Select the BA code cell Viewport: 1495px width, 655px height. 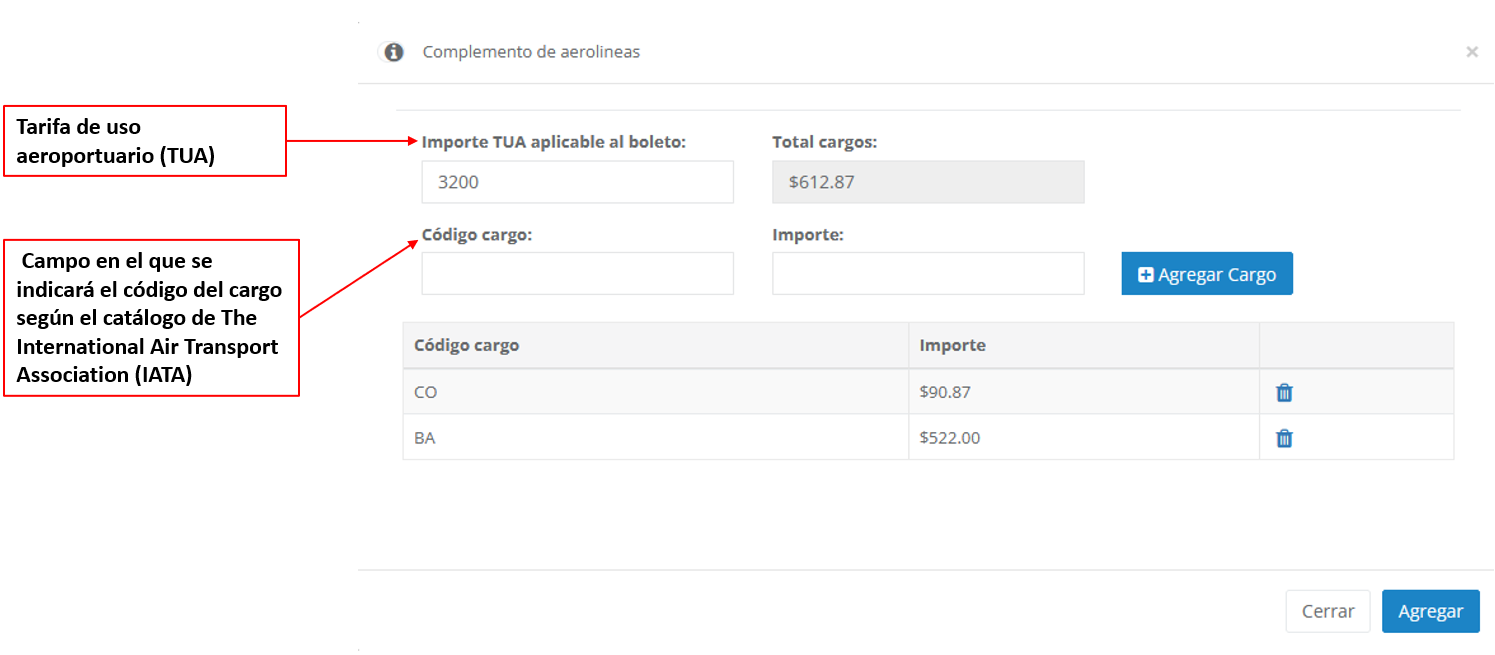pos(425,438)
